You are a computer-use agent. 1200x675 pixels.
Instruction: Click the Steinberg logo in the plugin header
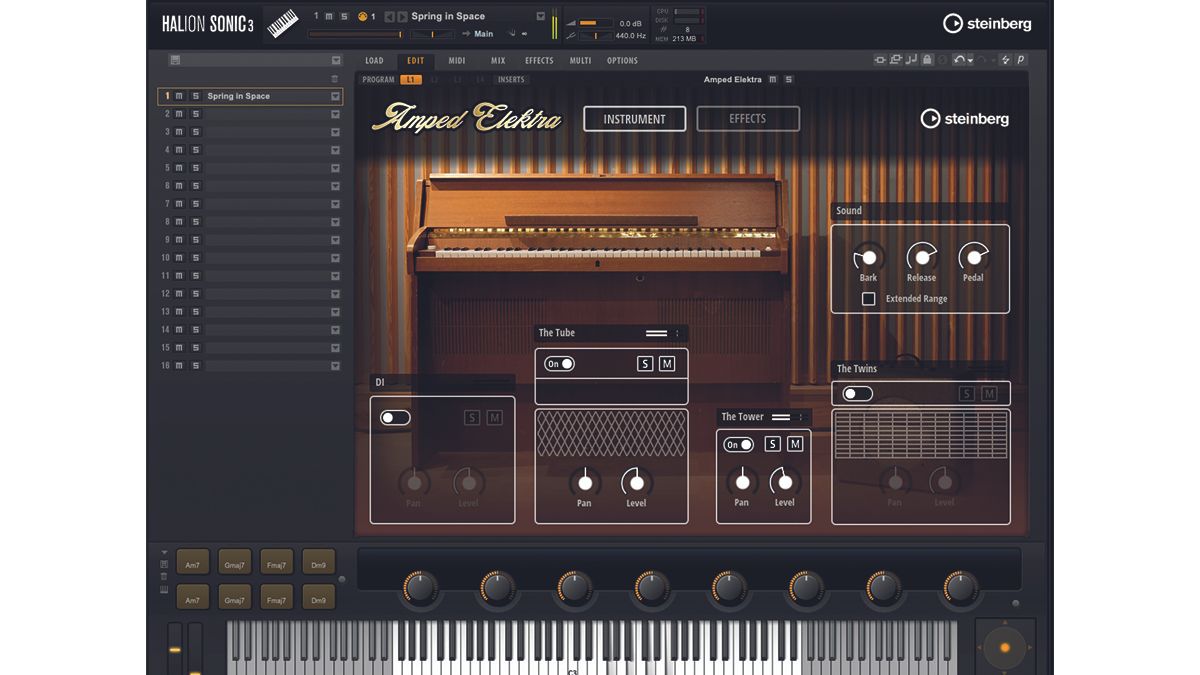pyautogui.click(x=987, y=23)
